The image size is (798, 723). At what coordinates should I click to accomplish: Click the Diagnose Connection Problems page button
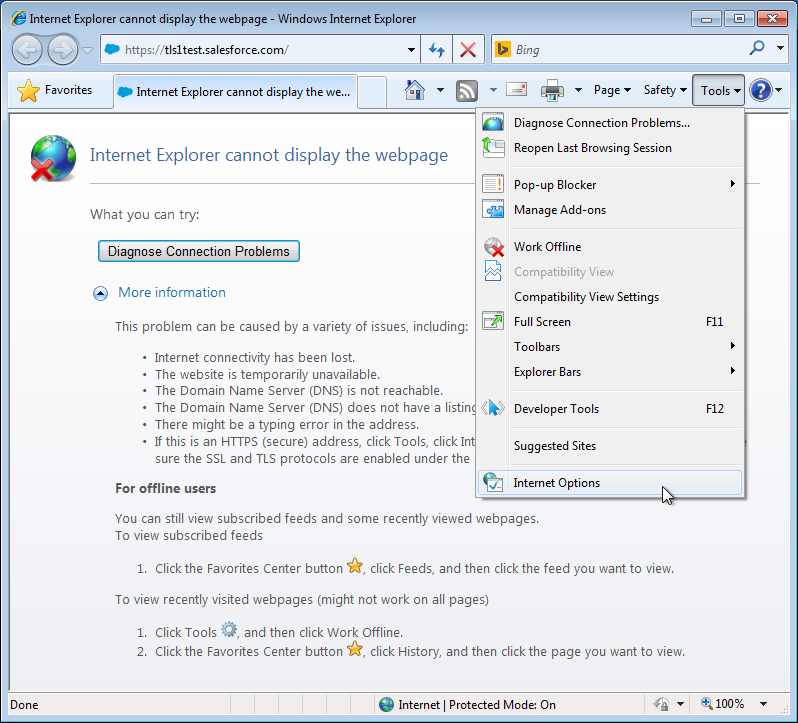(198, 251)
